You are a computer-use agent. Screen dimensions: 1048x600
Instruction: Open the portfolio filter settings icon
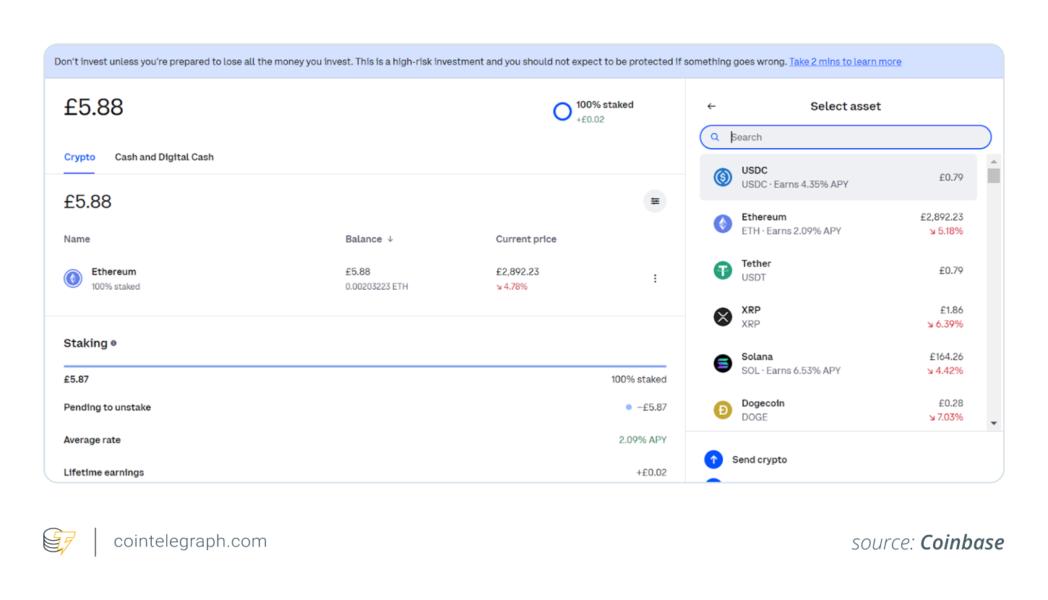tap(655, 201)
